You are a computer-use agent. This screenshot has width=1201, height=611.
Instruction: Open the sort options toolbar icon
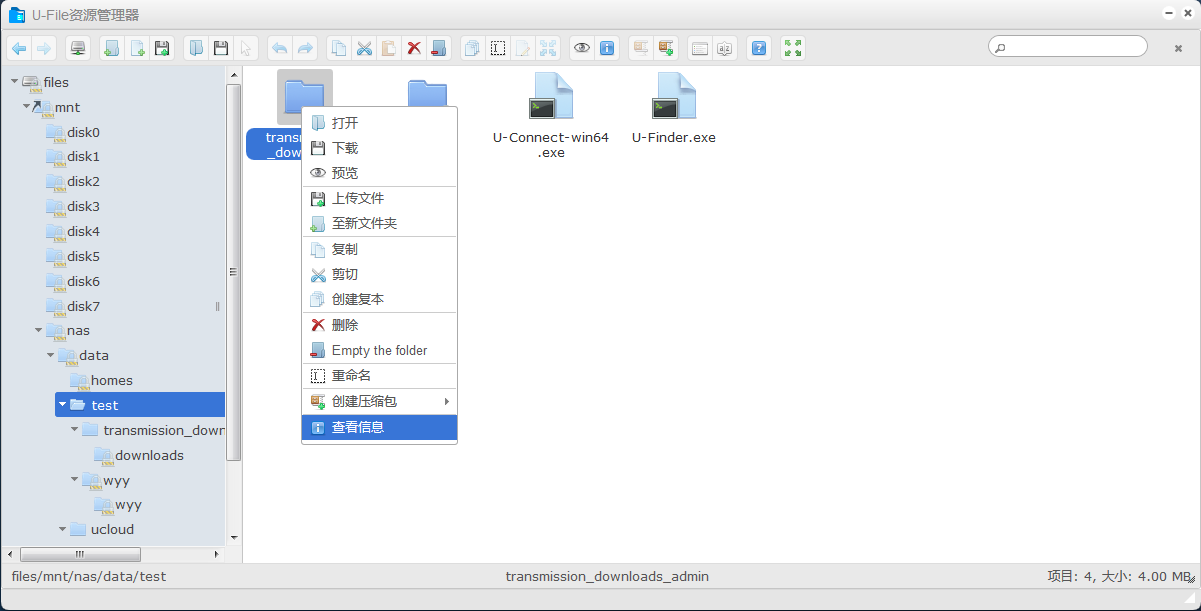(x=725, y=48)
